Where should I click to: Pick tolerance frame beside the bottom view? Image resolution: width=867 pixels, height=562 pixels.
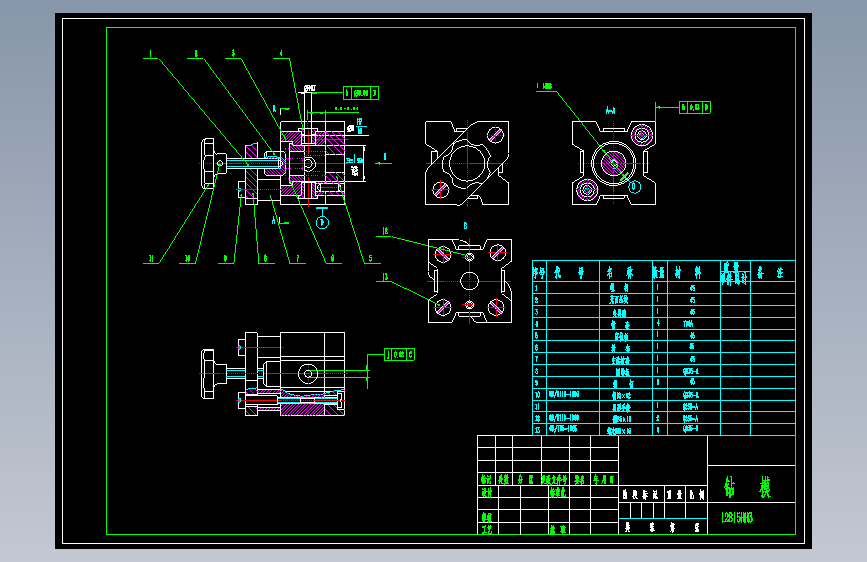click(399, 355)
